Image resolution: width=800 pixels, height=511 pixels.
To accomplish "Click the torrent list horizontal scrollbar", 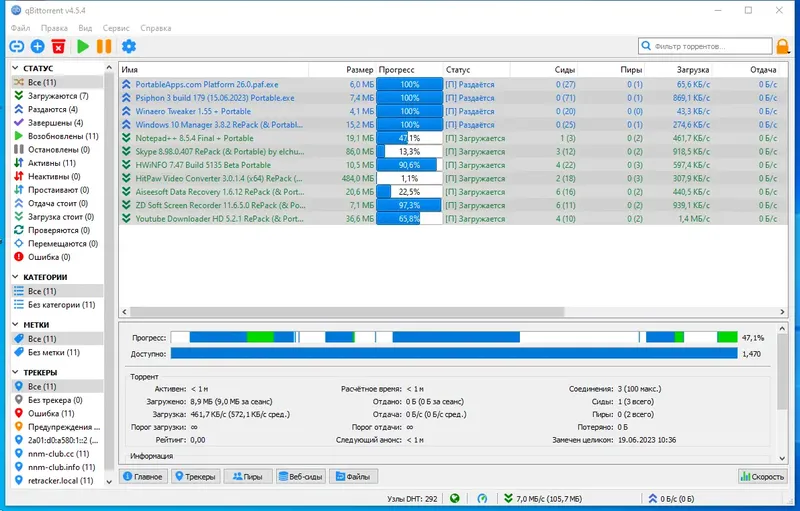I will (x=347, y=312).
